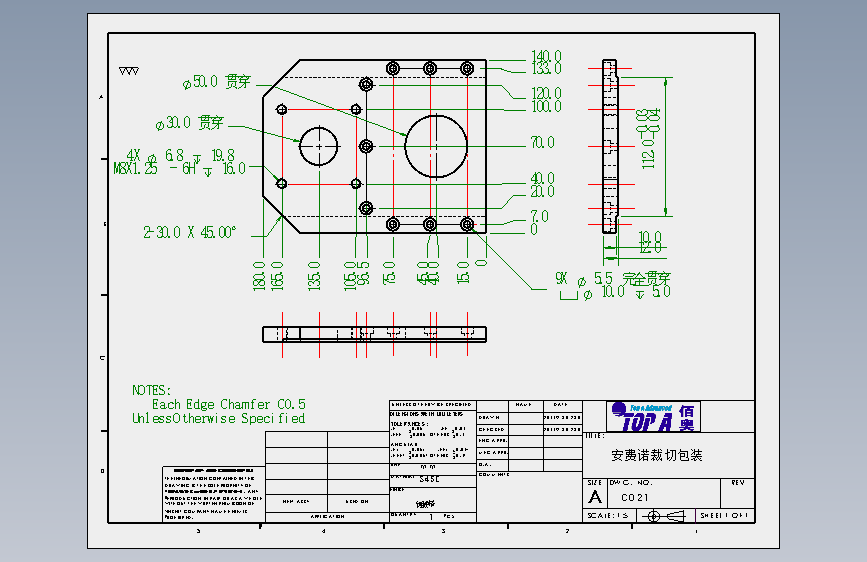Select the 140.0 ordinate dimension
The image size is (867, 562).
tap(546, 55)
